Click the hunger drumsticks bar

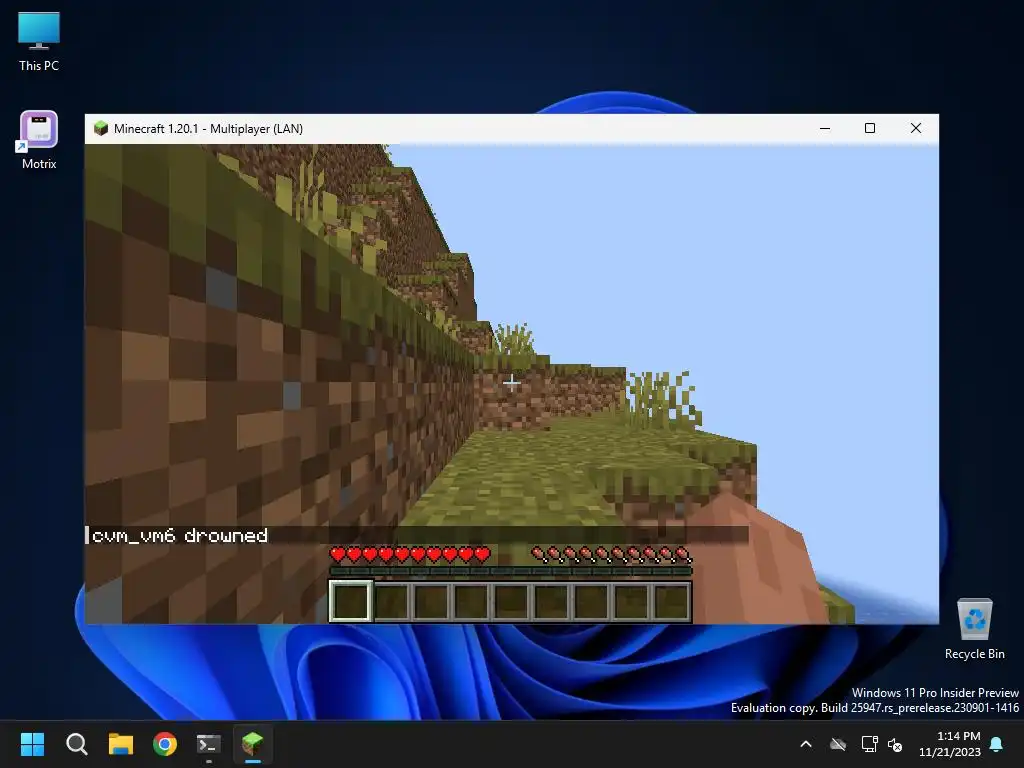[x=611, y=555]
